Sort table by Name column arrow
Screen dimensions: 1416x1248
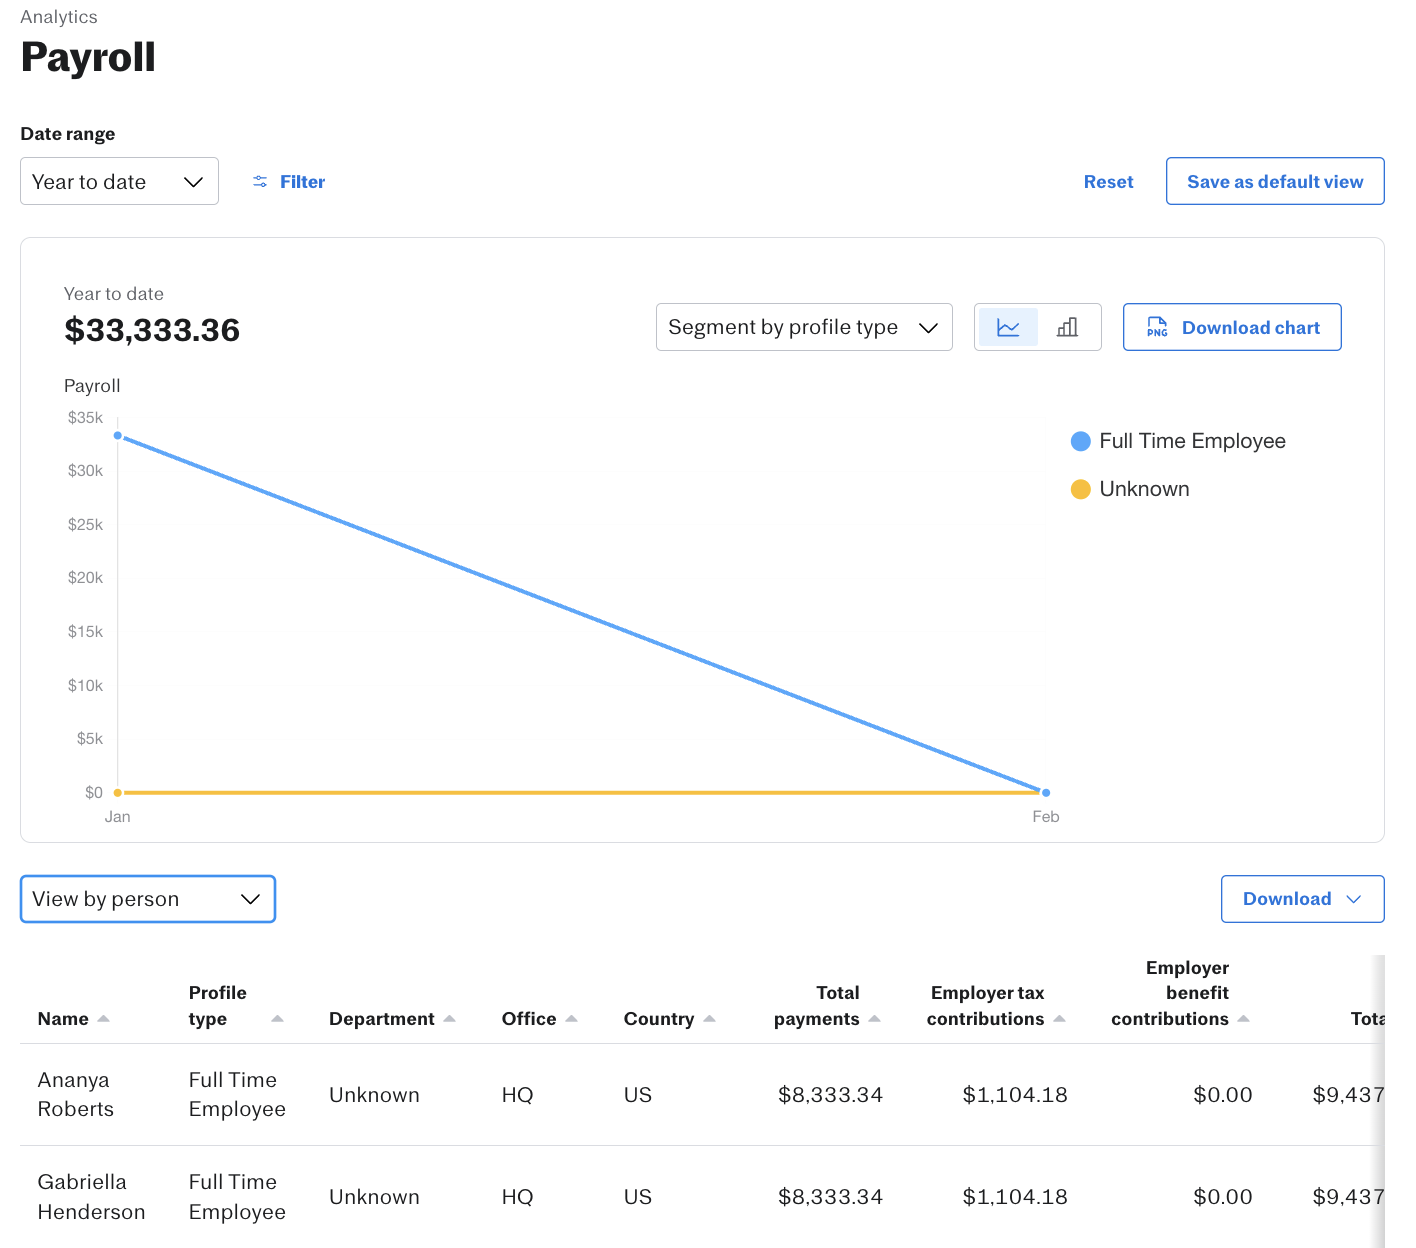(x=104, y=1019)
